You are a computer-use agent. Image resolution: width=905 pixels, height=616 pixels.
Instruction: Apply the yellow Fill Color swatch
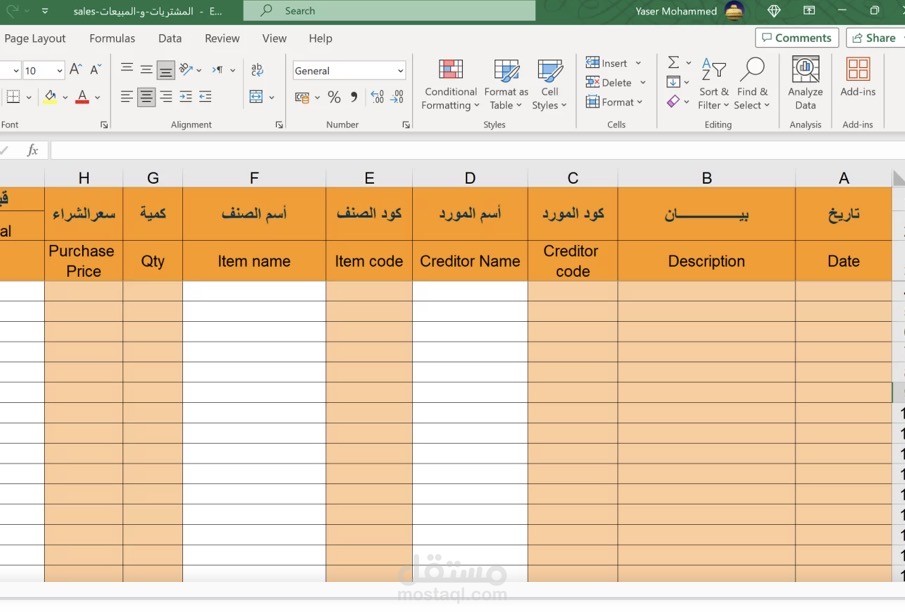[x=50, y=97]
